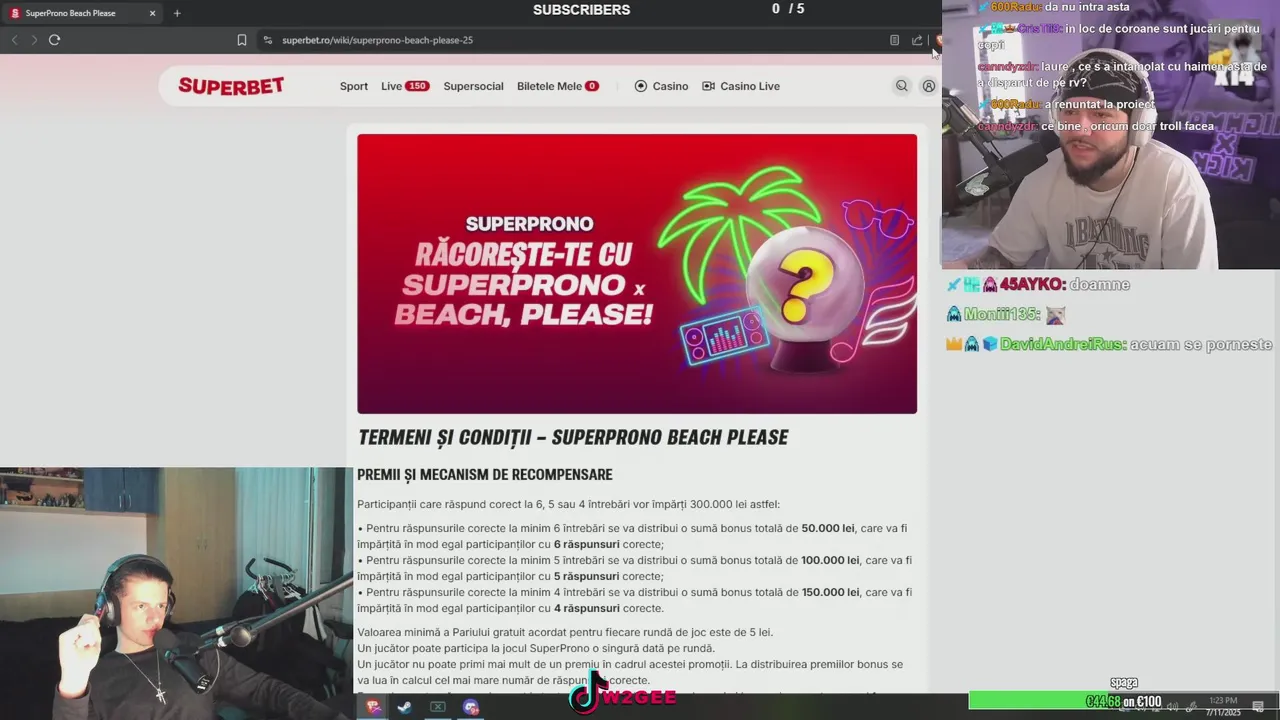
Task: Click the SUPERBET logo
Action: coord(231,86)
